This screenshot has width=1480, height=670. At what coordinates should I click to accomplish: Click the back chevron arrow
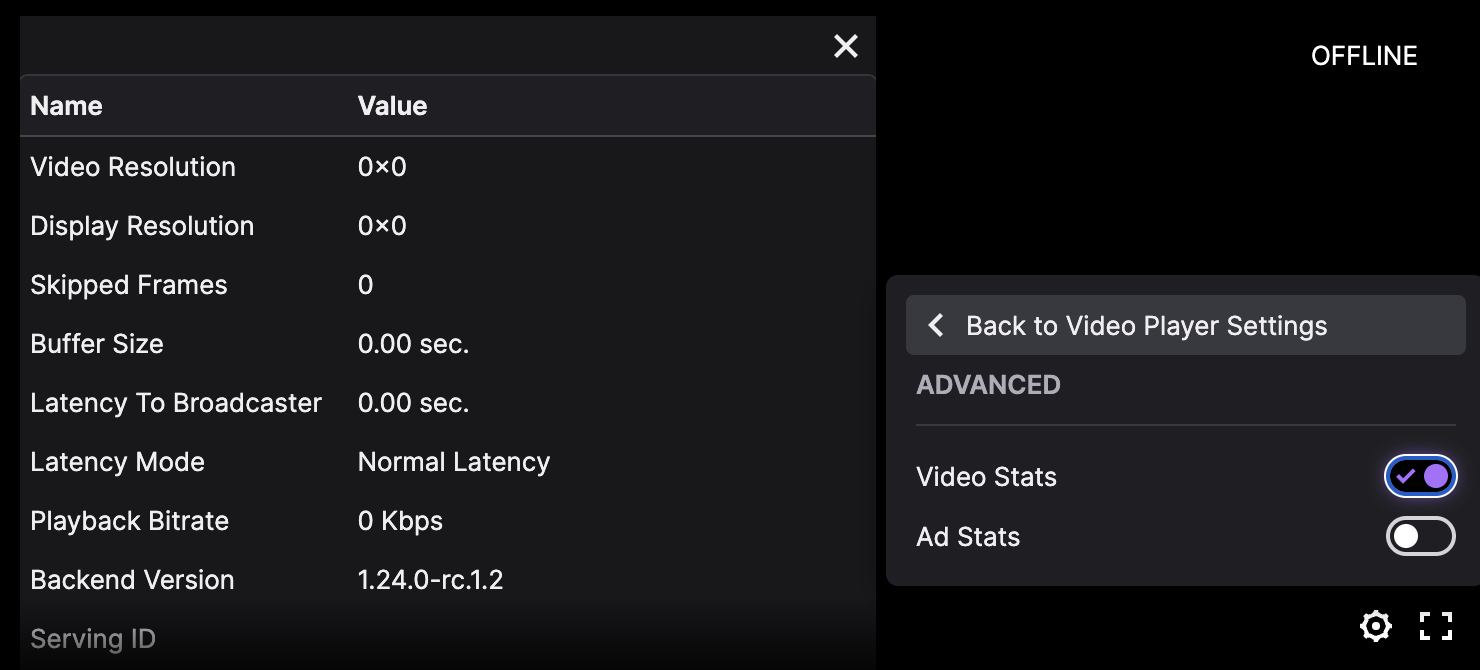(x=936, y=325)
